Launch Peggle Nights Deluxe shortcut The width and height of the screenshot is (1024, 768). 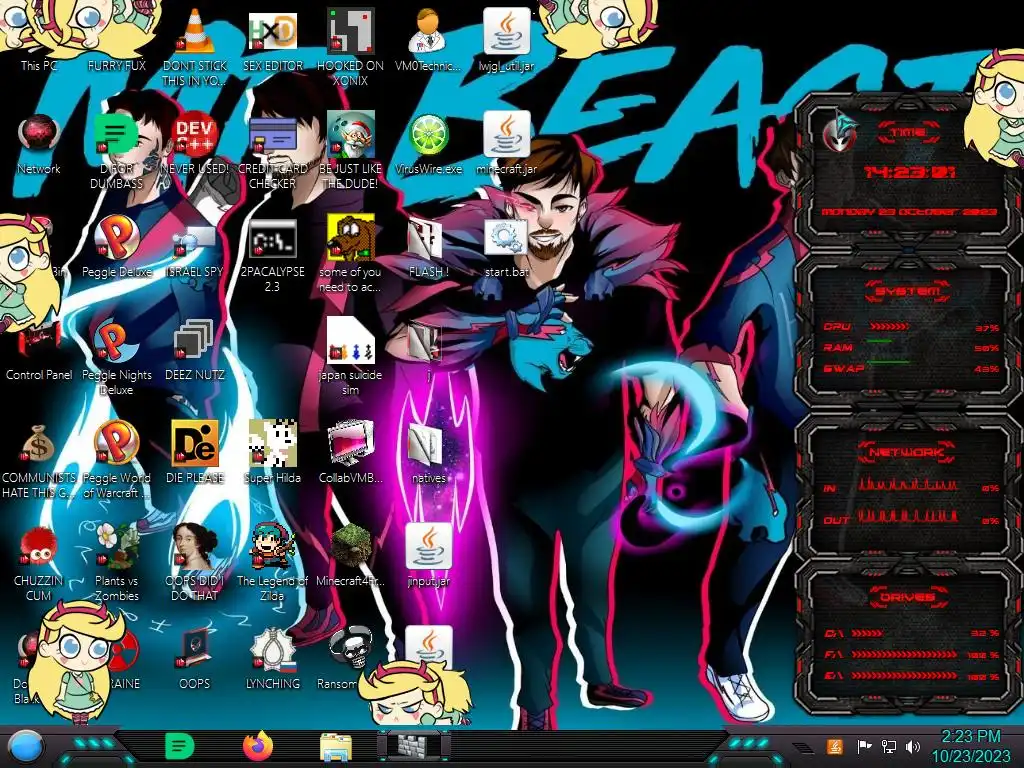click(117, 358)
